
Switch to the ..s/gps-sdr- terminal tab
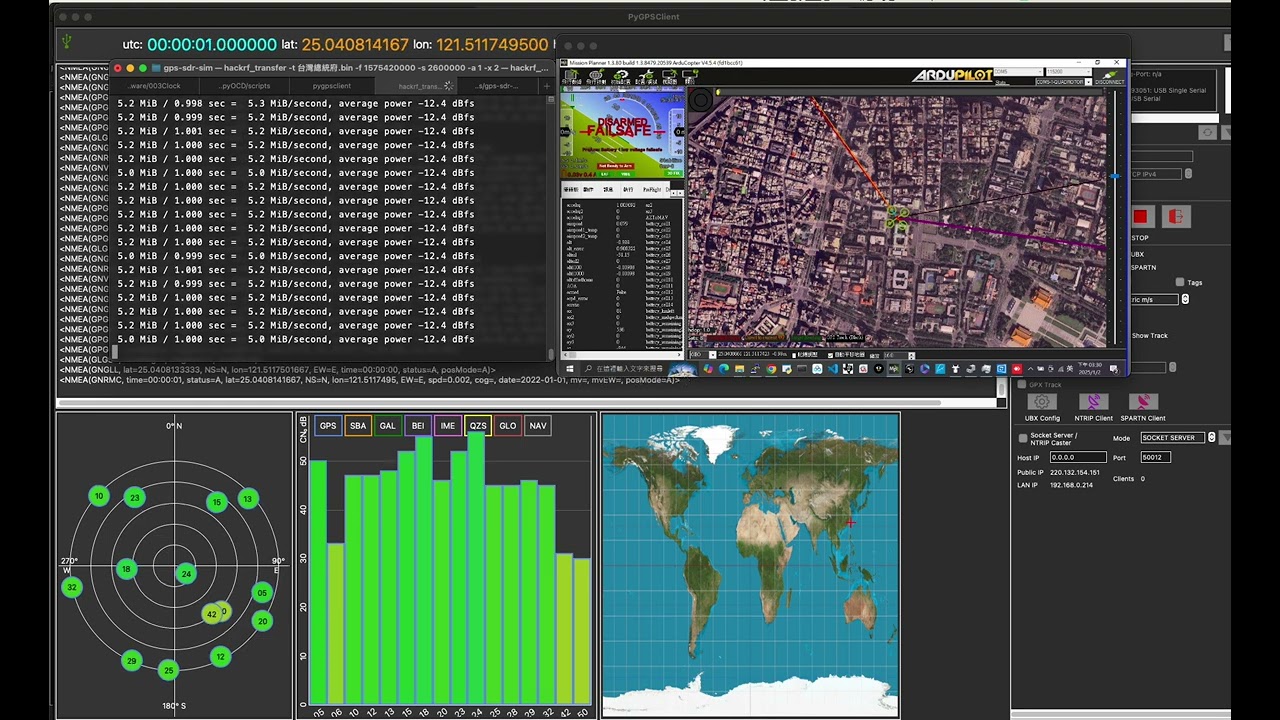[x=497, y=86]
